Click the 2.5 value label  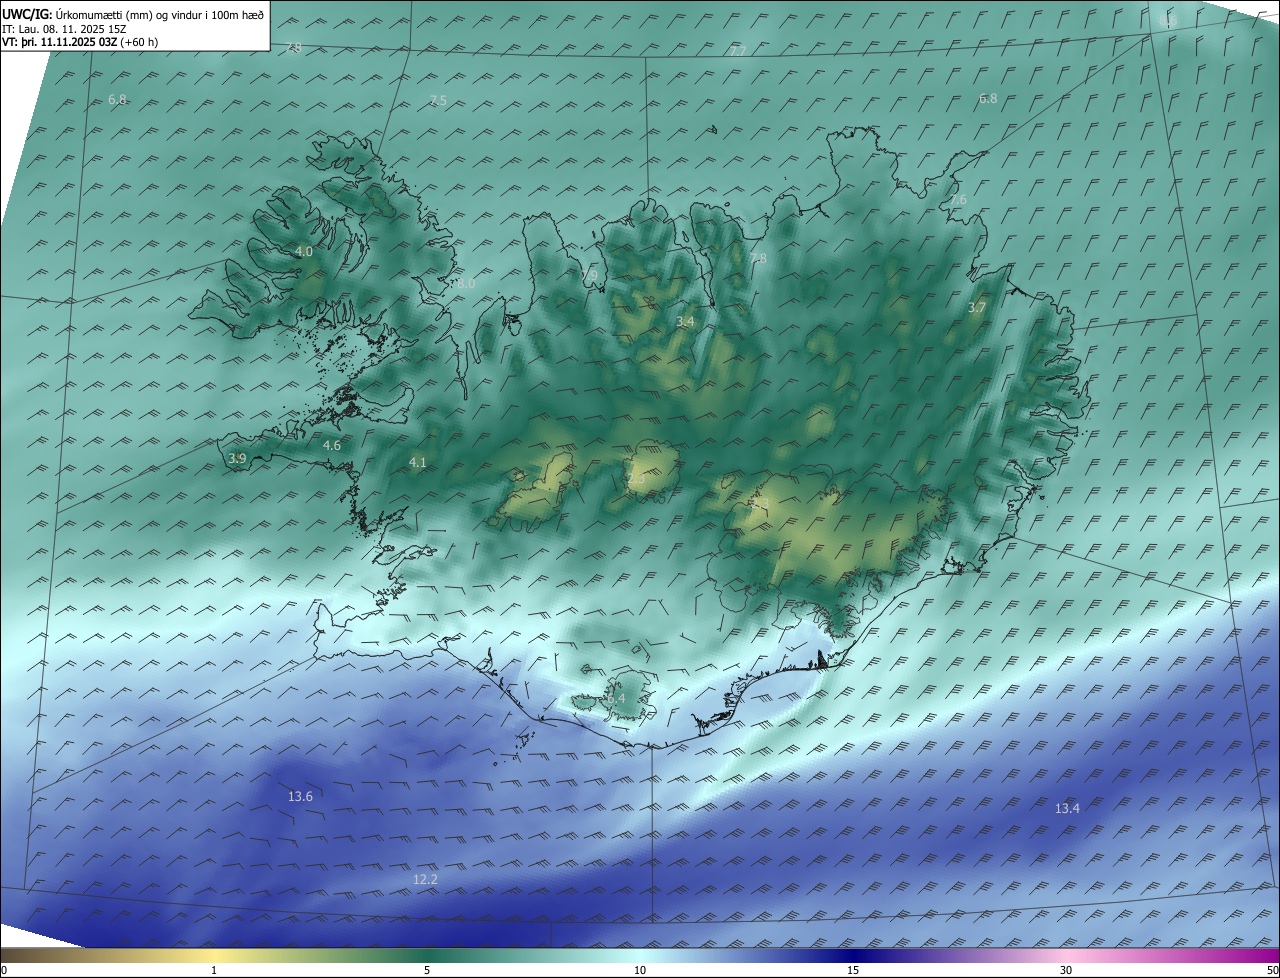[636, 480]
